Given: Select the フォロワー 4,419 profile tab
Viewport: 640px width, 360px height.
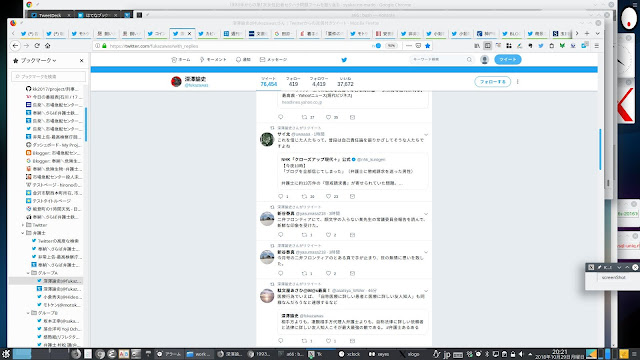Looking at the screenshot, I should [319, 82].
